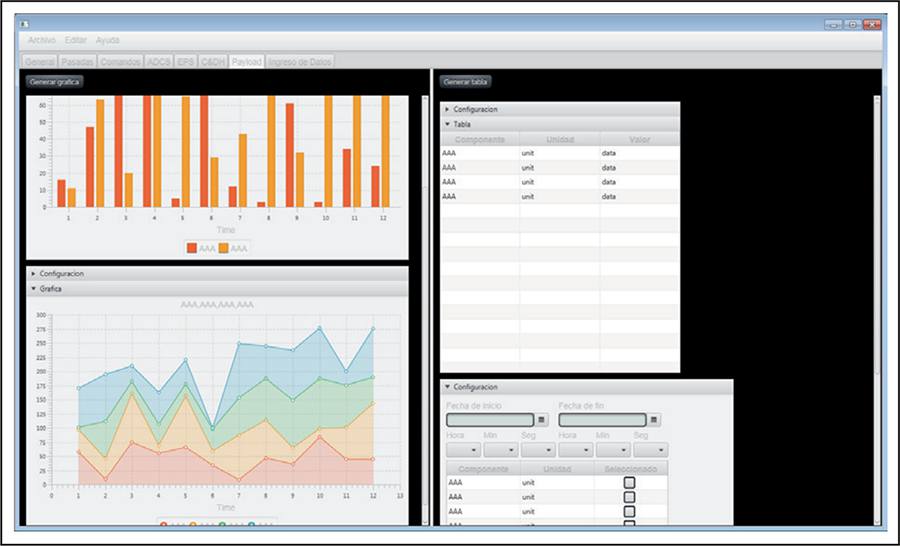Viewport: 900px width, 546px height.
Task: Open end Min dropdown
Action: [613, 450]
